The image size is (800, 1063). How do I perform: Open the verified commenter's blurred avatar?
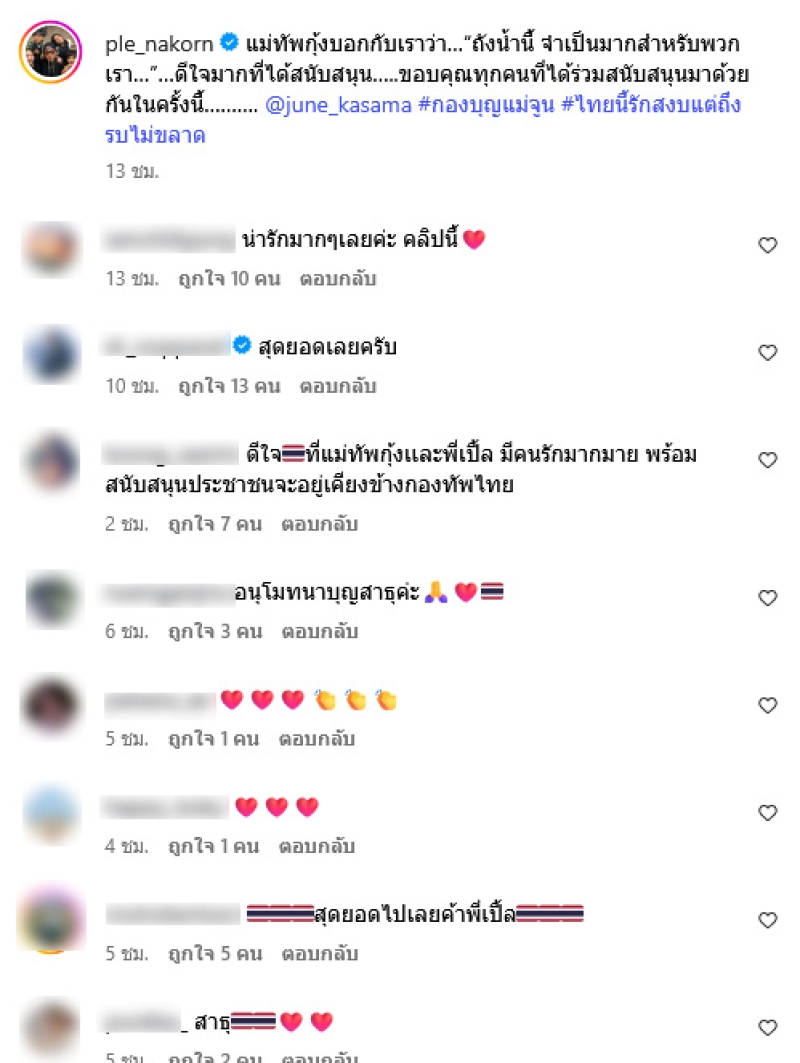coord(52,355)
